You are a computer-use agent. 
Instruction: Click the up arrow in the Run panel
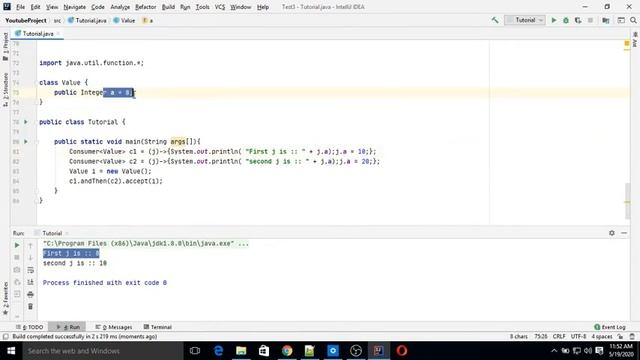[x=30, y=245]
